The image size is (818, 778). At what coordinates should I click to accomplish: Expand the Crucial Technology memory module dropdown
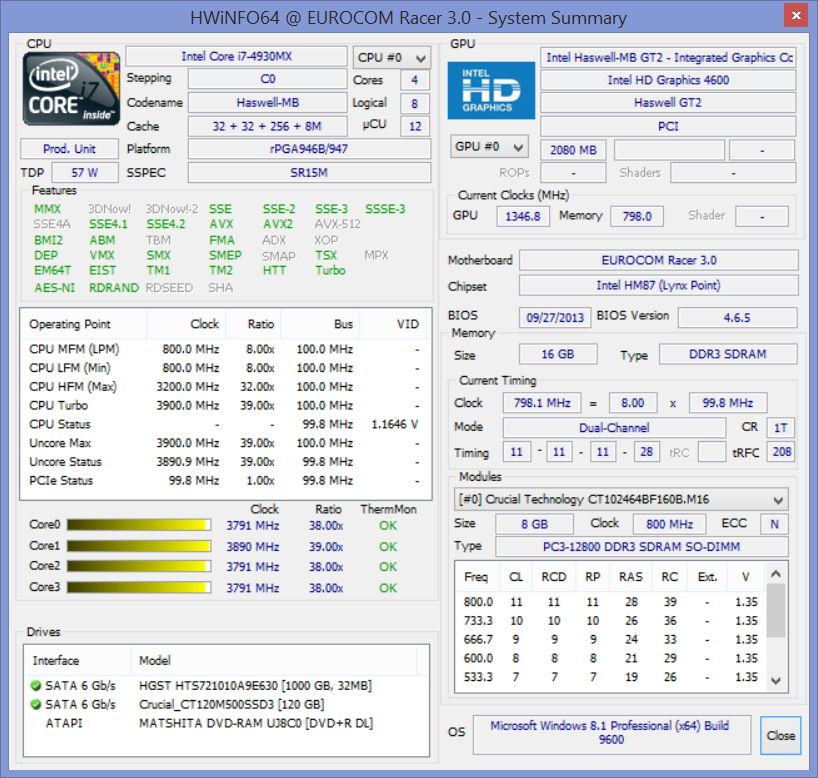tap(621, 499)
